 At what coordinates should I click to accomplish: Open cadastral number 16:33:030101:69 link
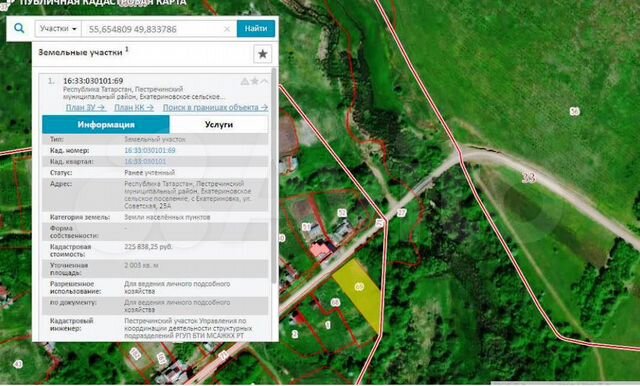[x=150, y=150]
